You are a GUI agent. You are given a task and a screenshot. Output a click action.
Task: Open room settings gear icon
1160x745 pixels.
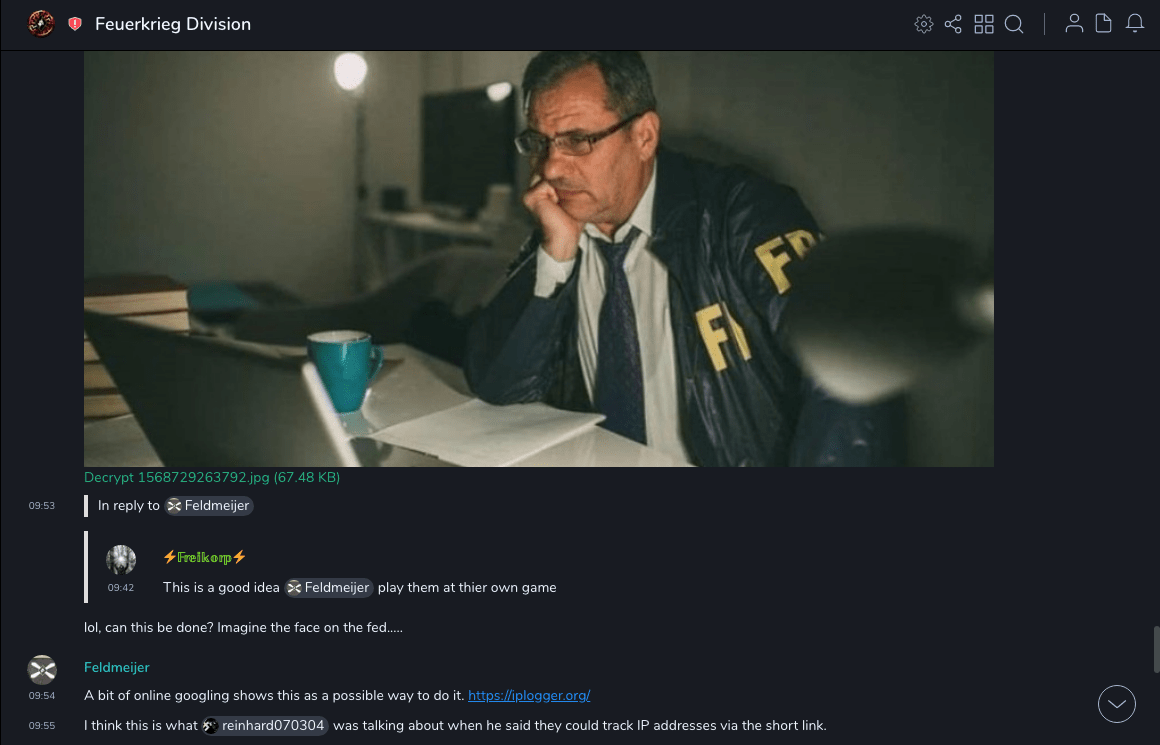click(923, 24)
